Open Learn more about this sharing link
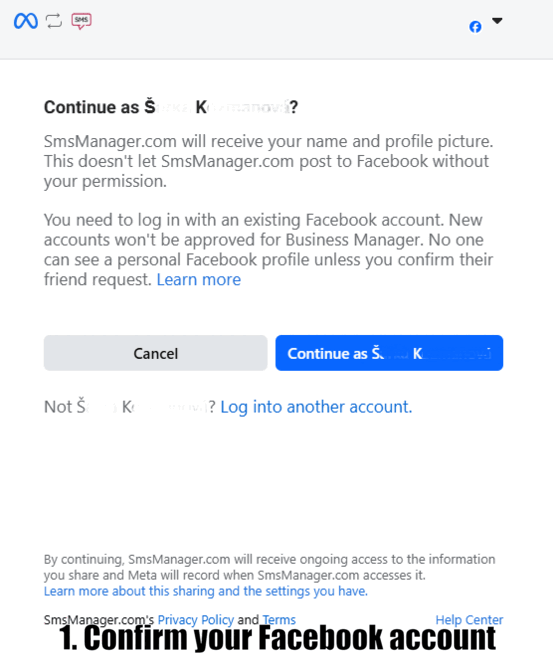555x667 pixels. pos(206,593)
